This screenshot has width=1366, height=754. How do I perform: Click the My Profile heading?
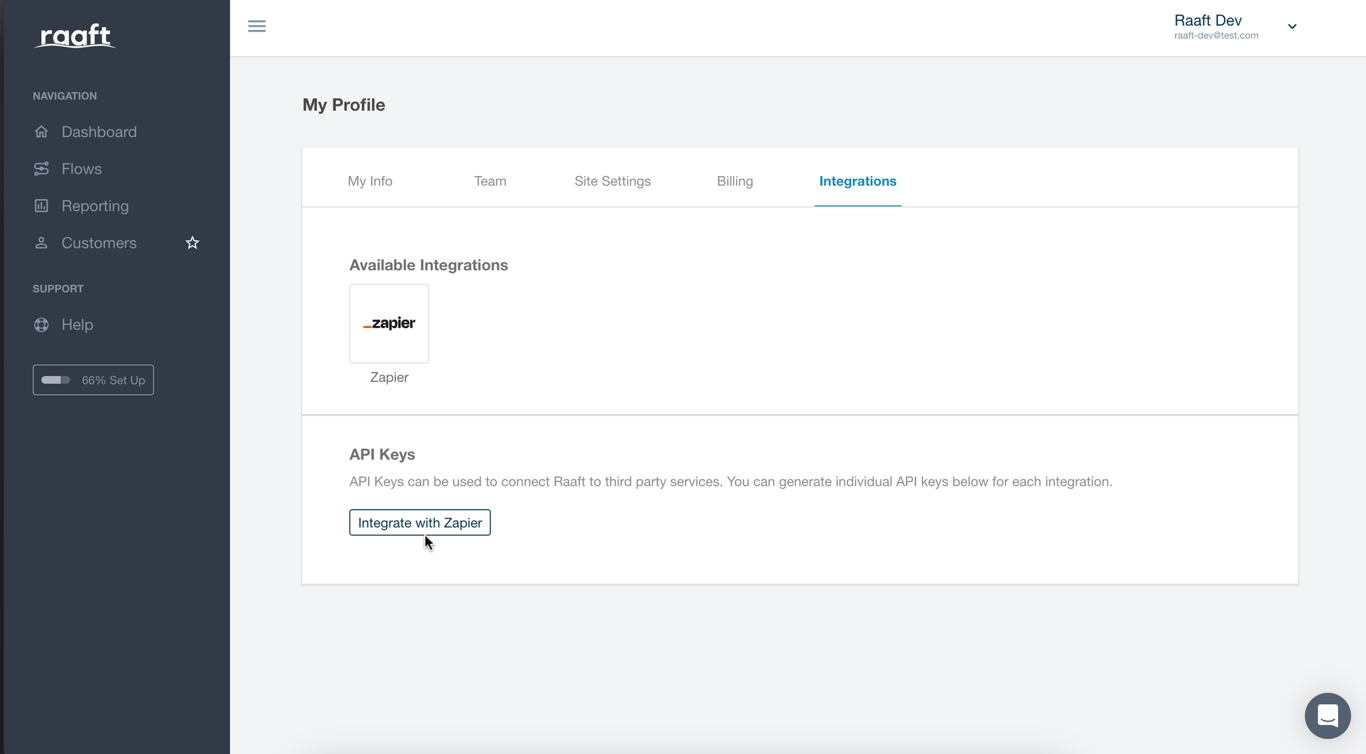coord(344,105)
